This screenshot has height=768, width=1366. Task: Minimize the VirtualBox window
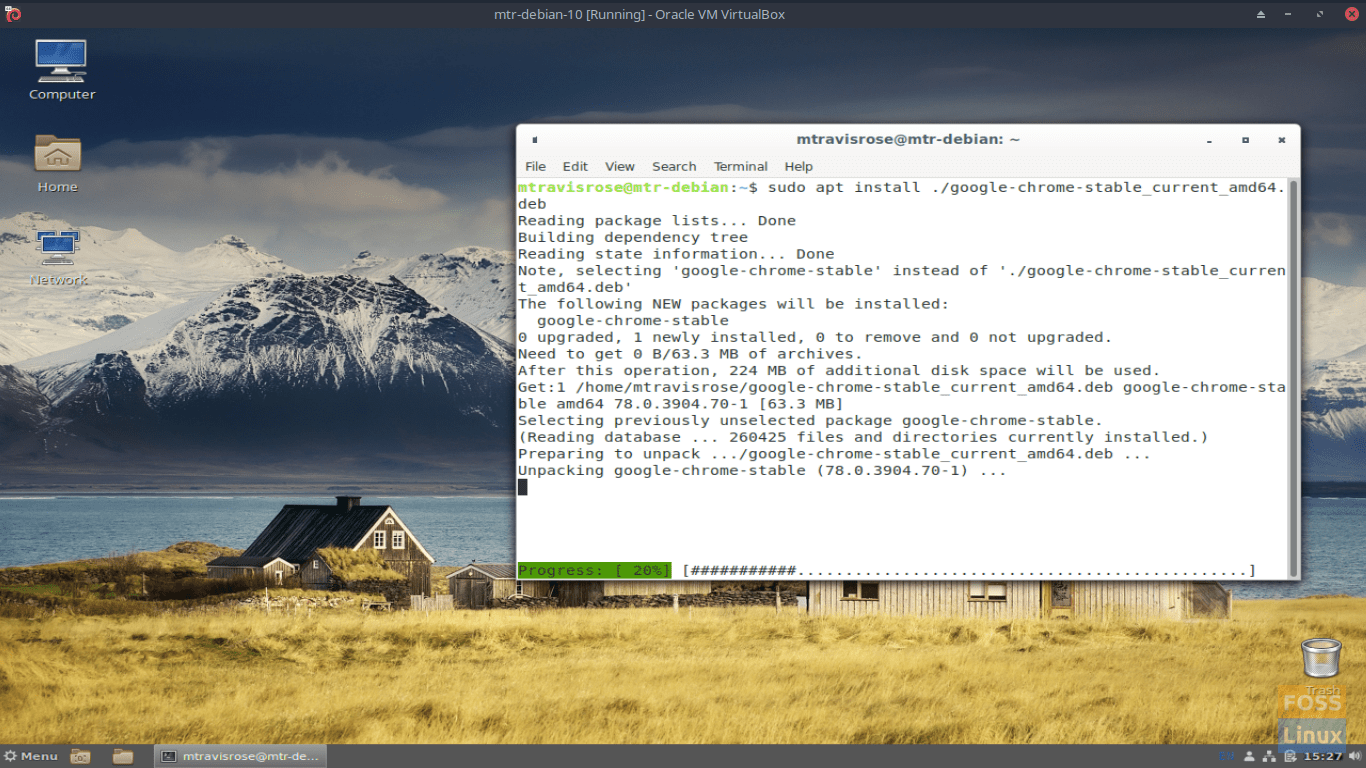(1289, 14)
